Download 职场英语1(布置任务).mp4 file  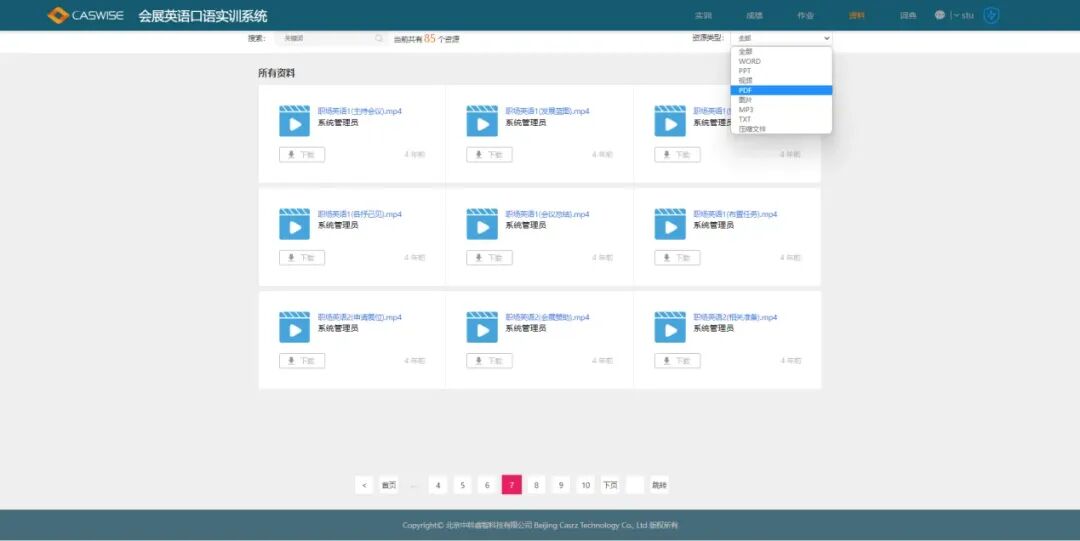(677, 258)
